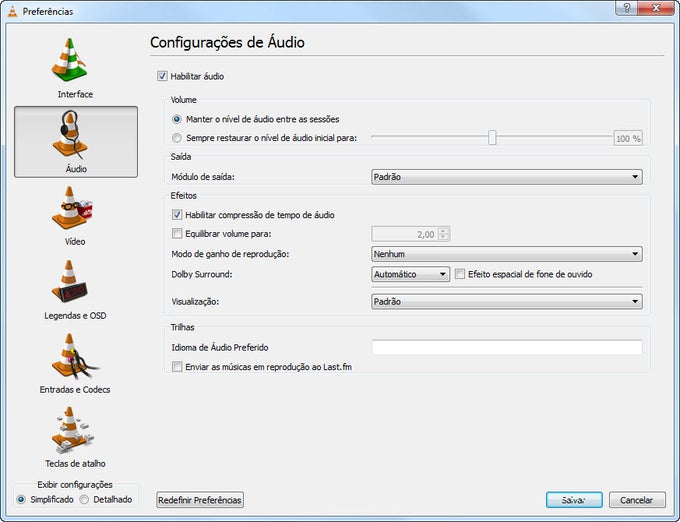The width and height of the screenshot is (680, 522).
Task: Select Sempre restaurar o nível de áudio inicial
Action: tap(177, 138)
